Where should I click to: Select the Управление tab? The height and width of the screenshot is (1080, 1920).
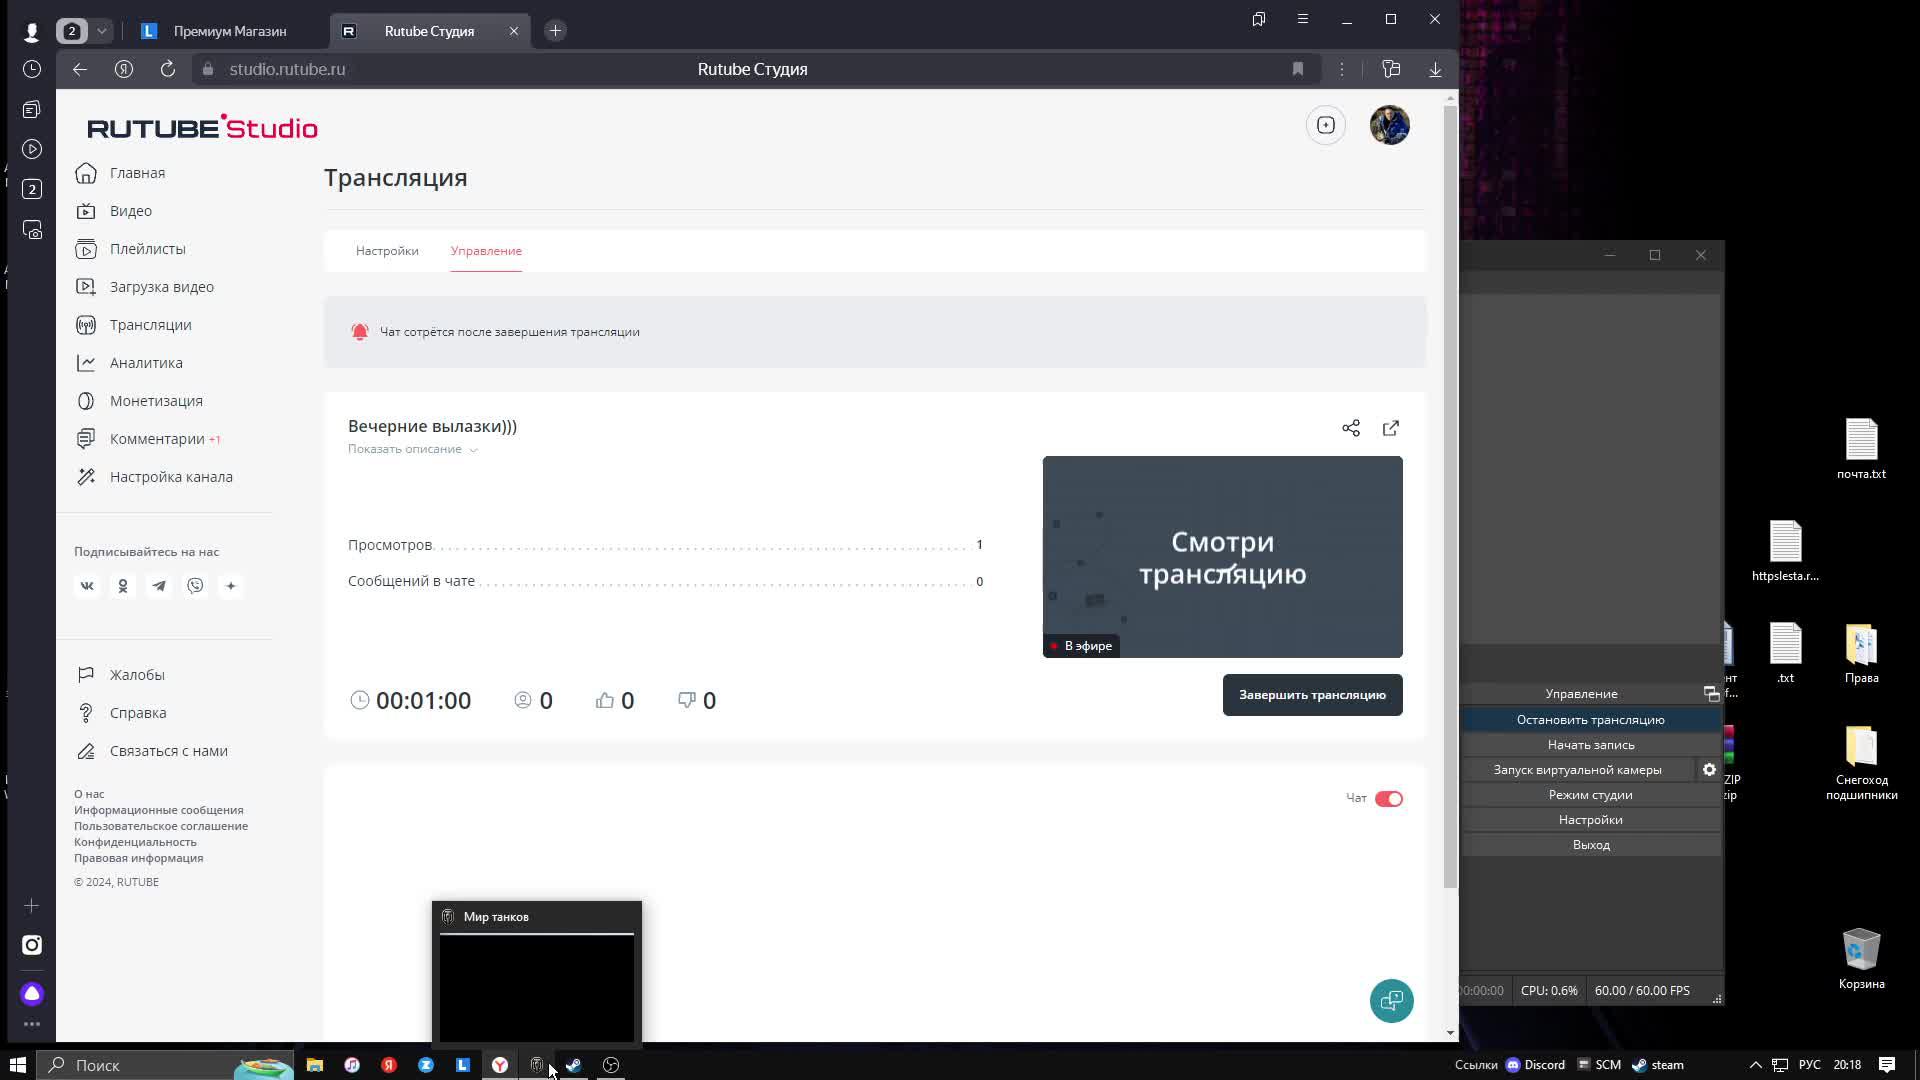click(486, 251)
